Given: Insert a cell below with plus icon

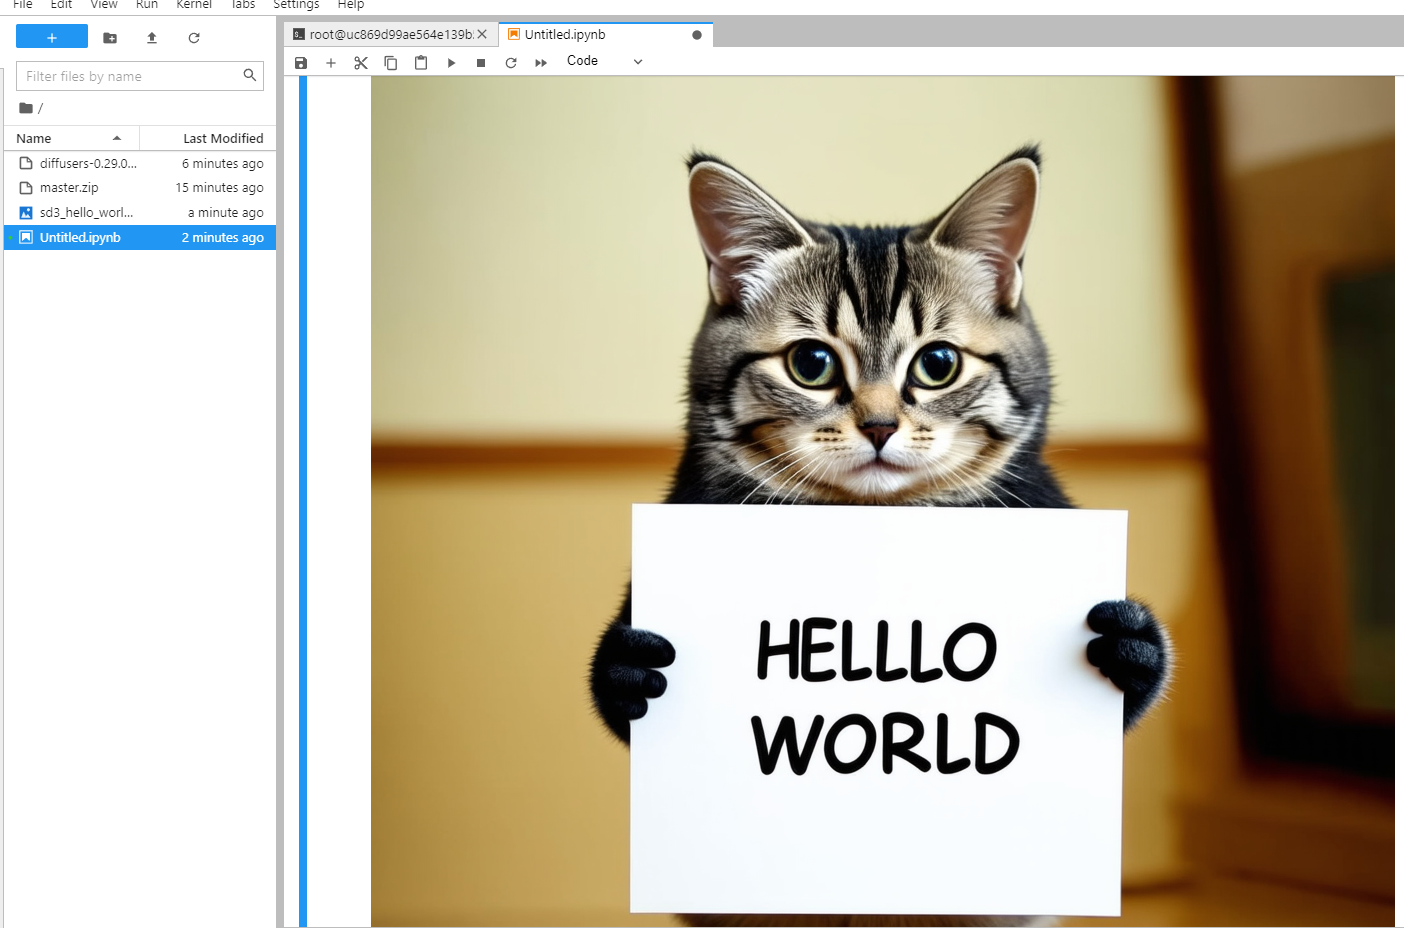Looking at the screenshot, I should pos(331,63).
